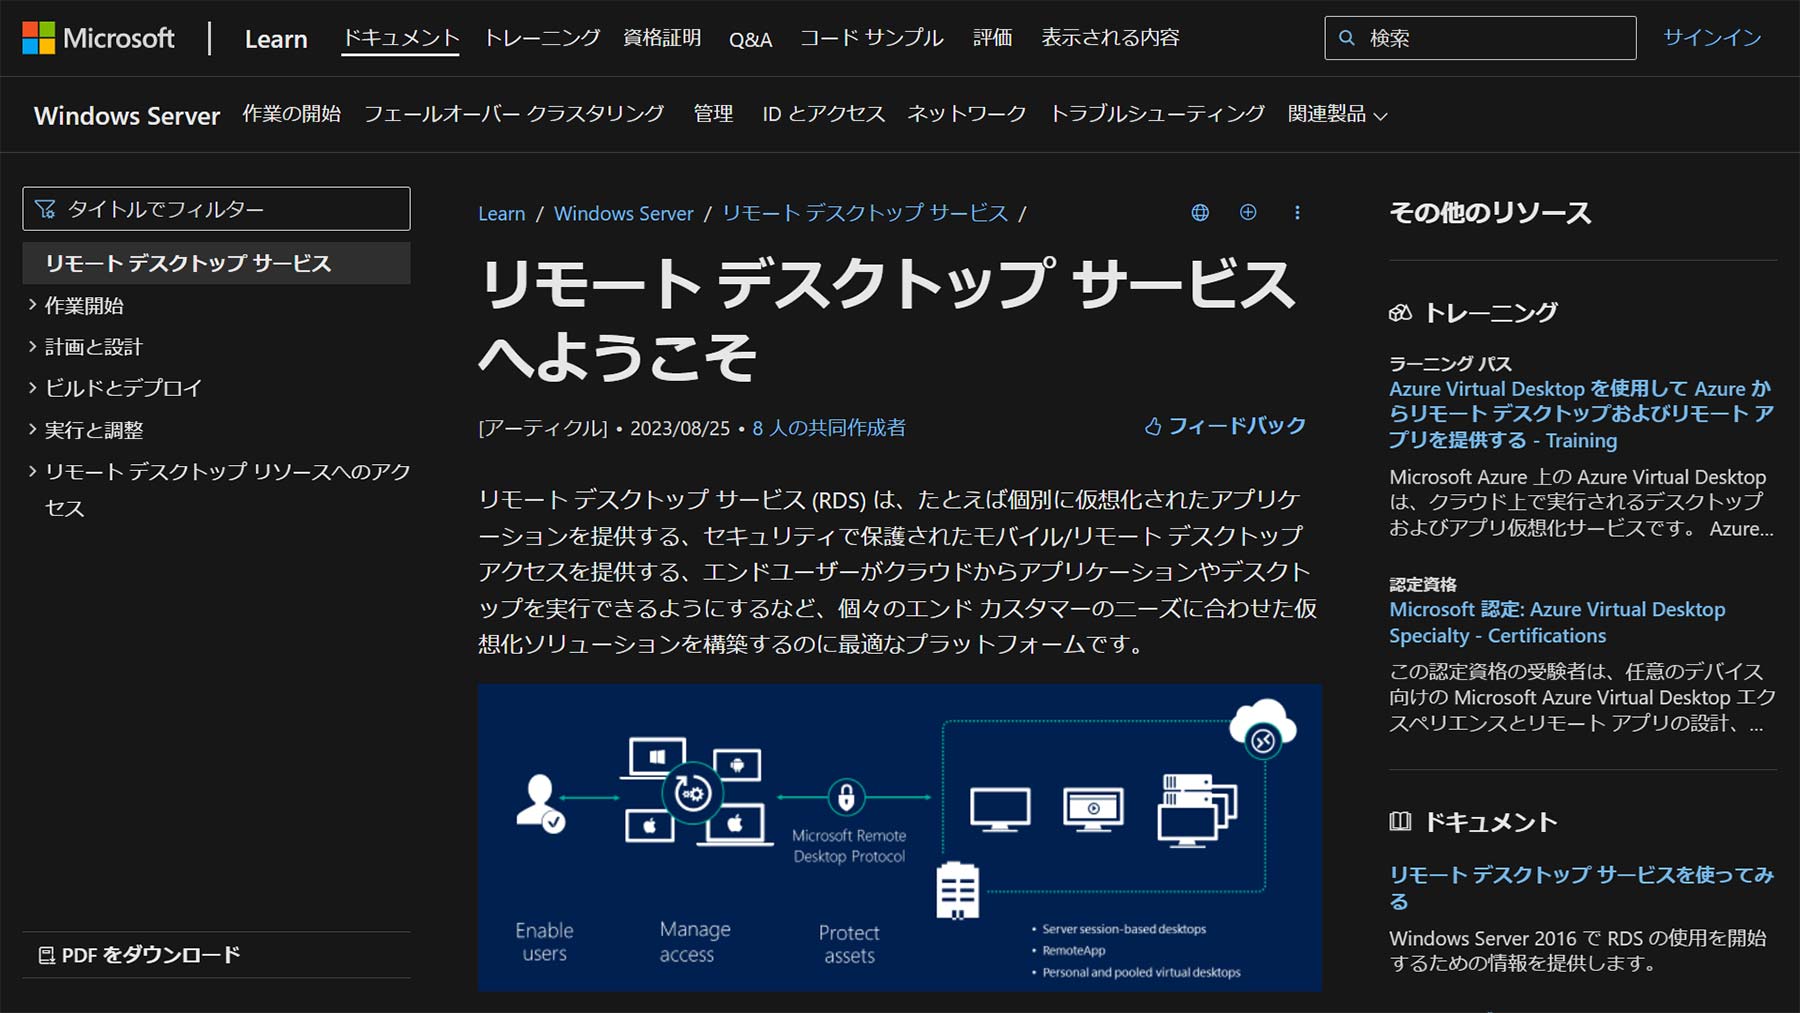Click the search magnifier icon

1347,38
